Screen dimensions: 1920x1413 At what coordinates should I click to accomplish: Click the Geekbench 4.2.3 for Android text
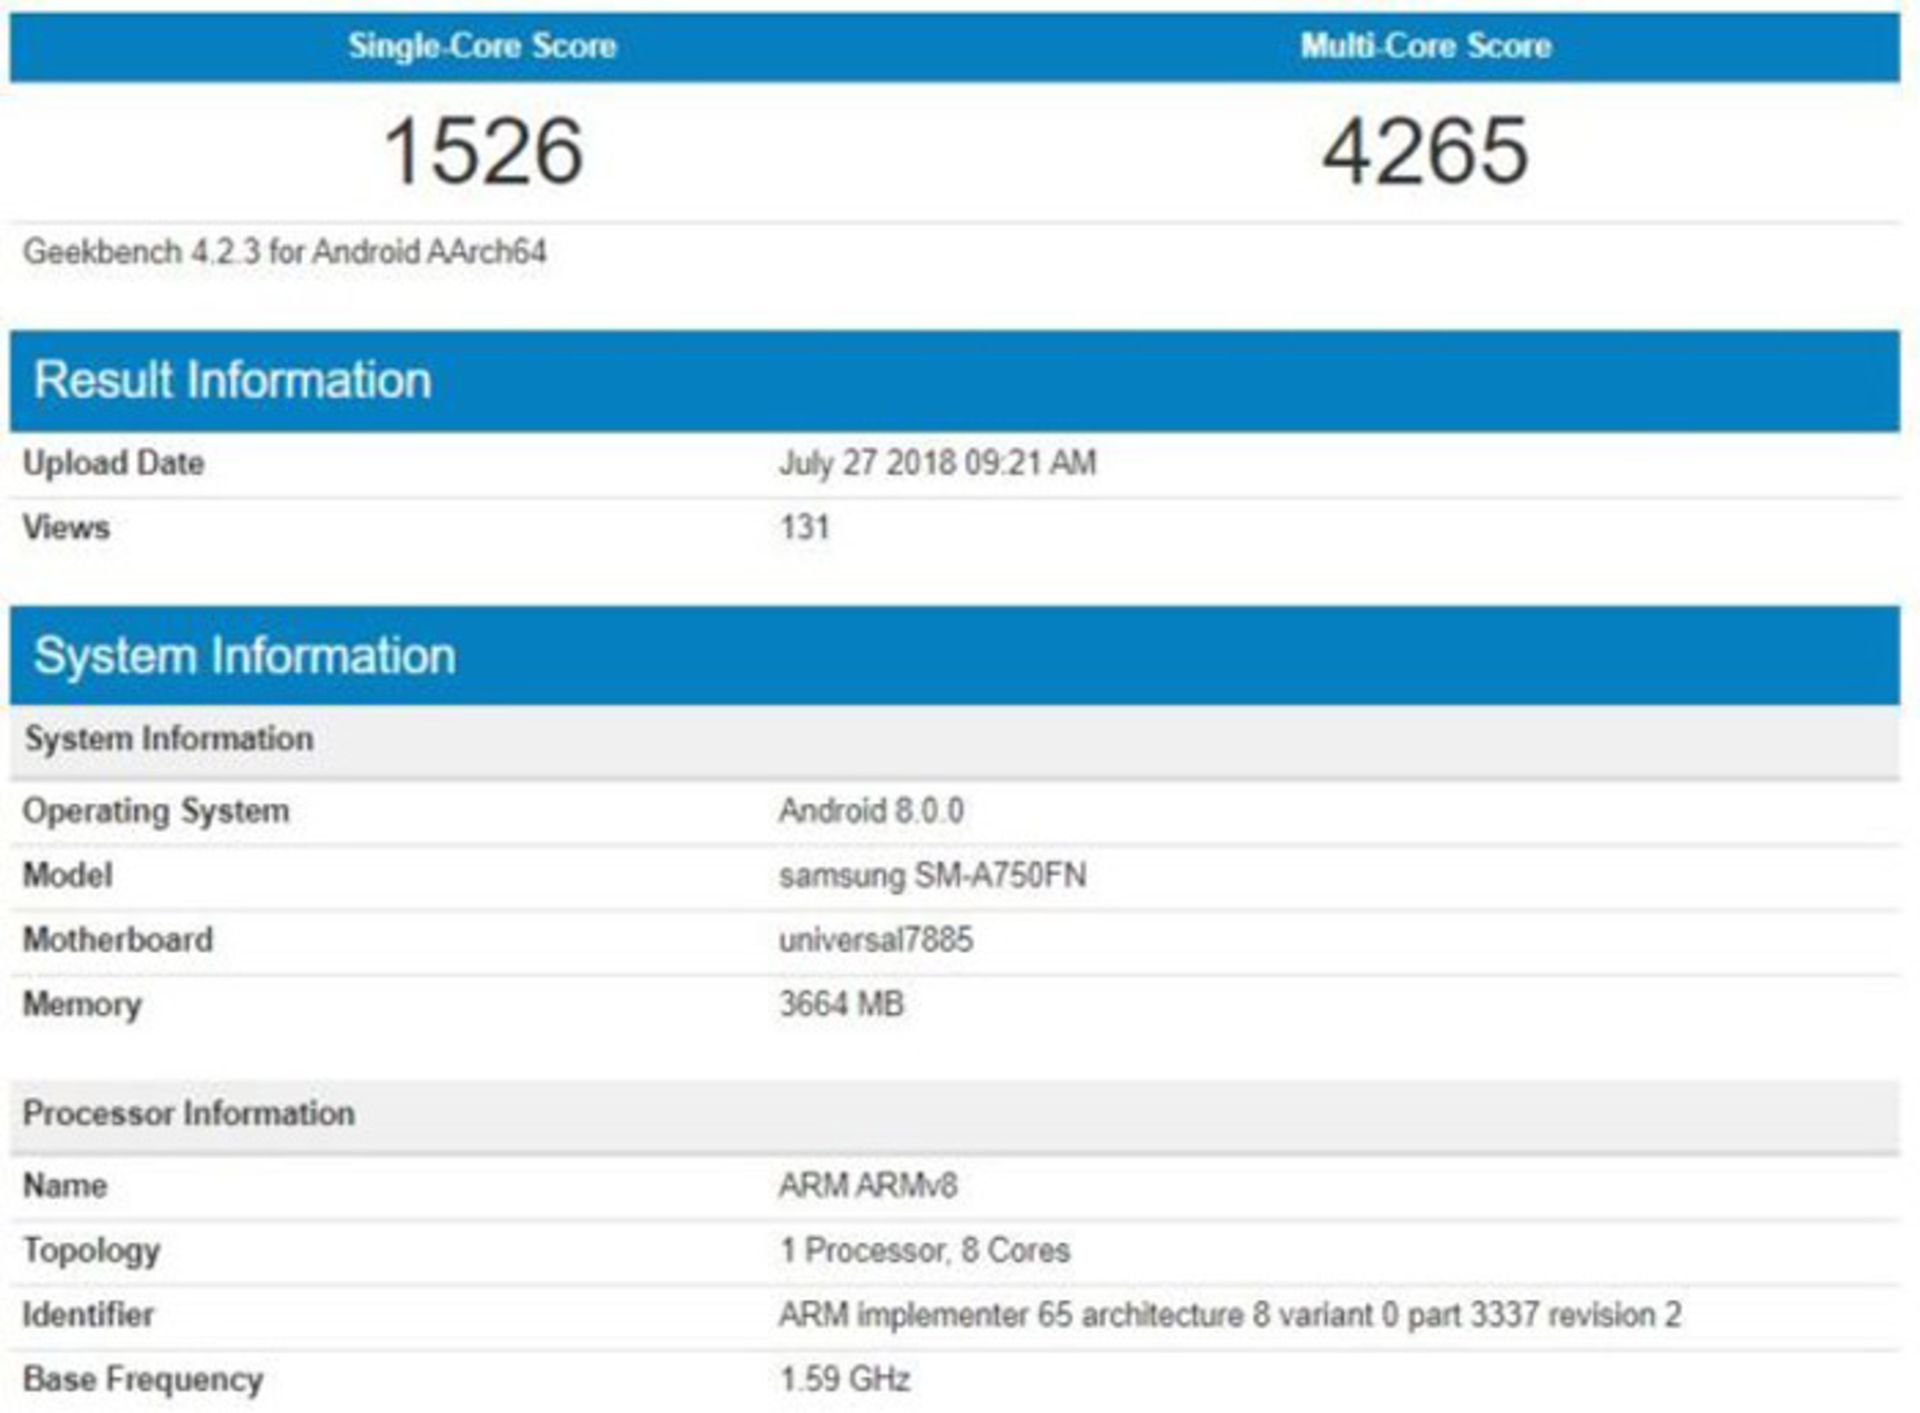pos(284,252)
